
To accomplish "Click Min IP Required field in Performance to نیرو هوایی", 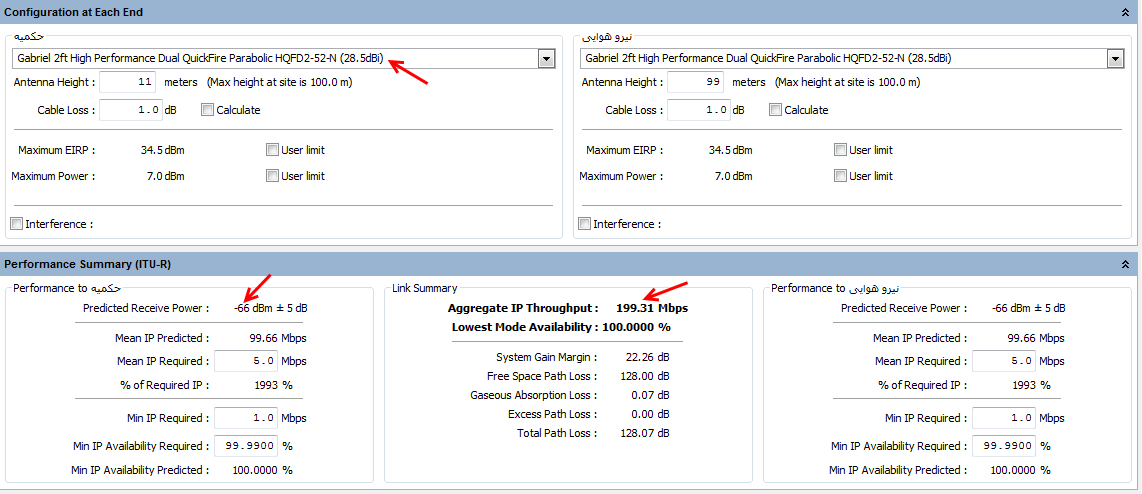I will (x=1004, y=418).
